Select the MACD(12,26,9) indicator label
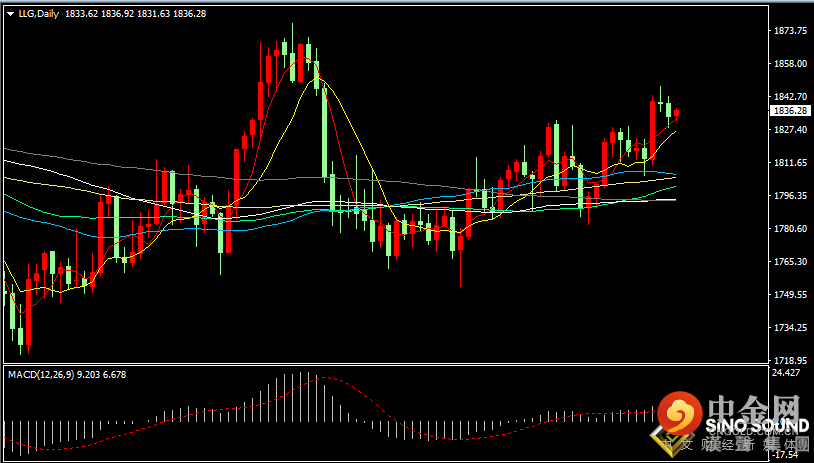 click(x=41, y=374)
